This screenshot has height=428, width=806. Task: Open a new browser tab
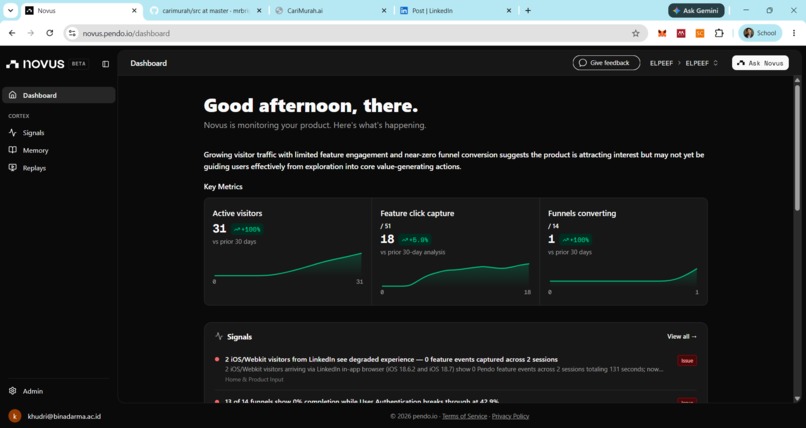point(528,10)
